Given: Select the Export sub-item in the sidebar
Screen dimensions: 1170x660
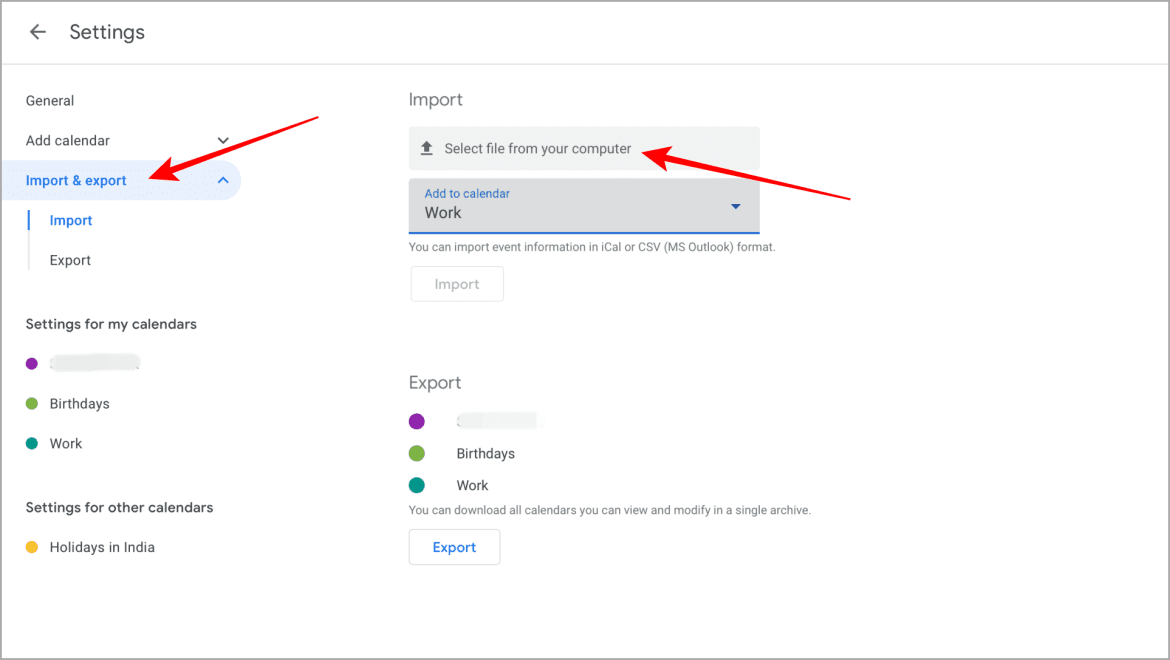Looking at the screenshot, I should (70, 261).
